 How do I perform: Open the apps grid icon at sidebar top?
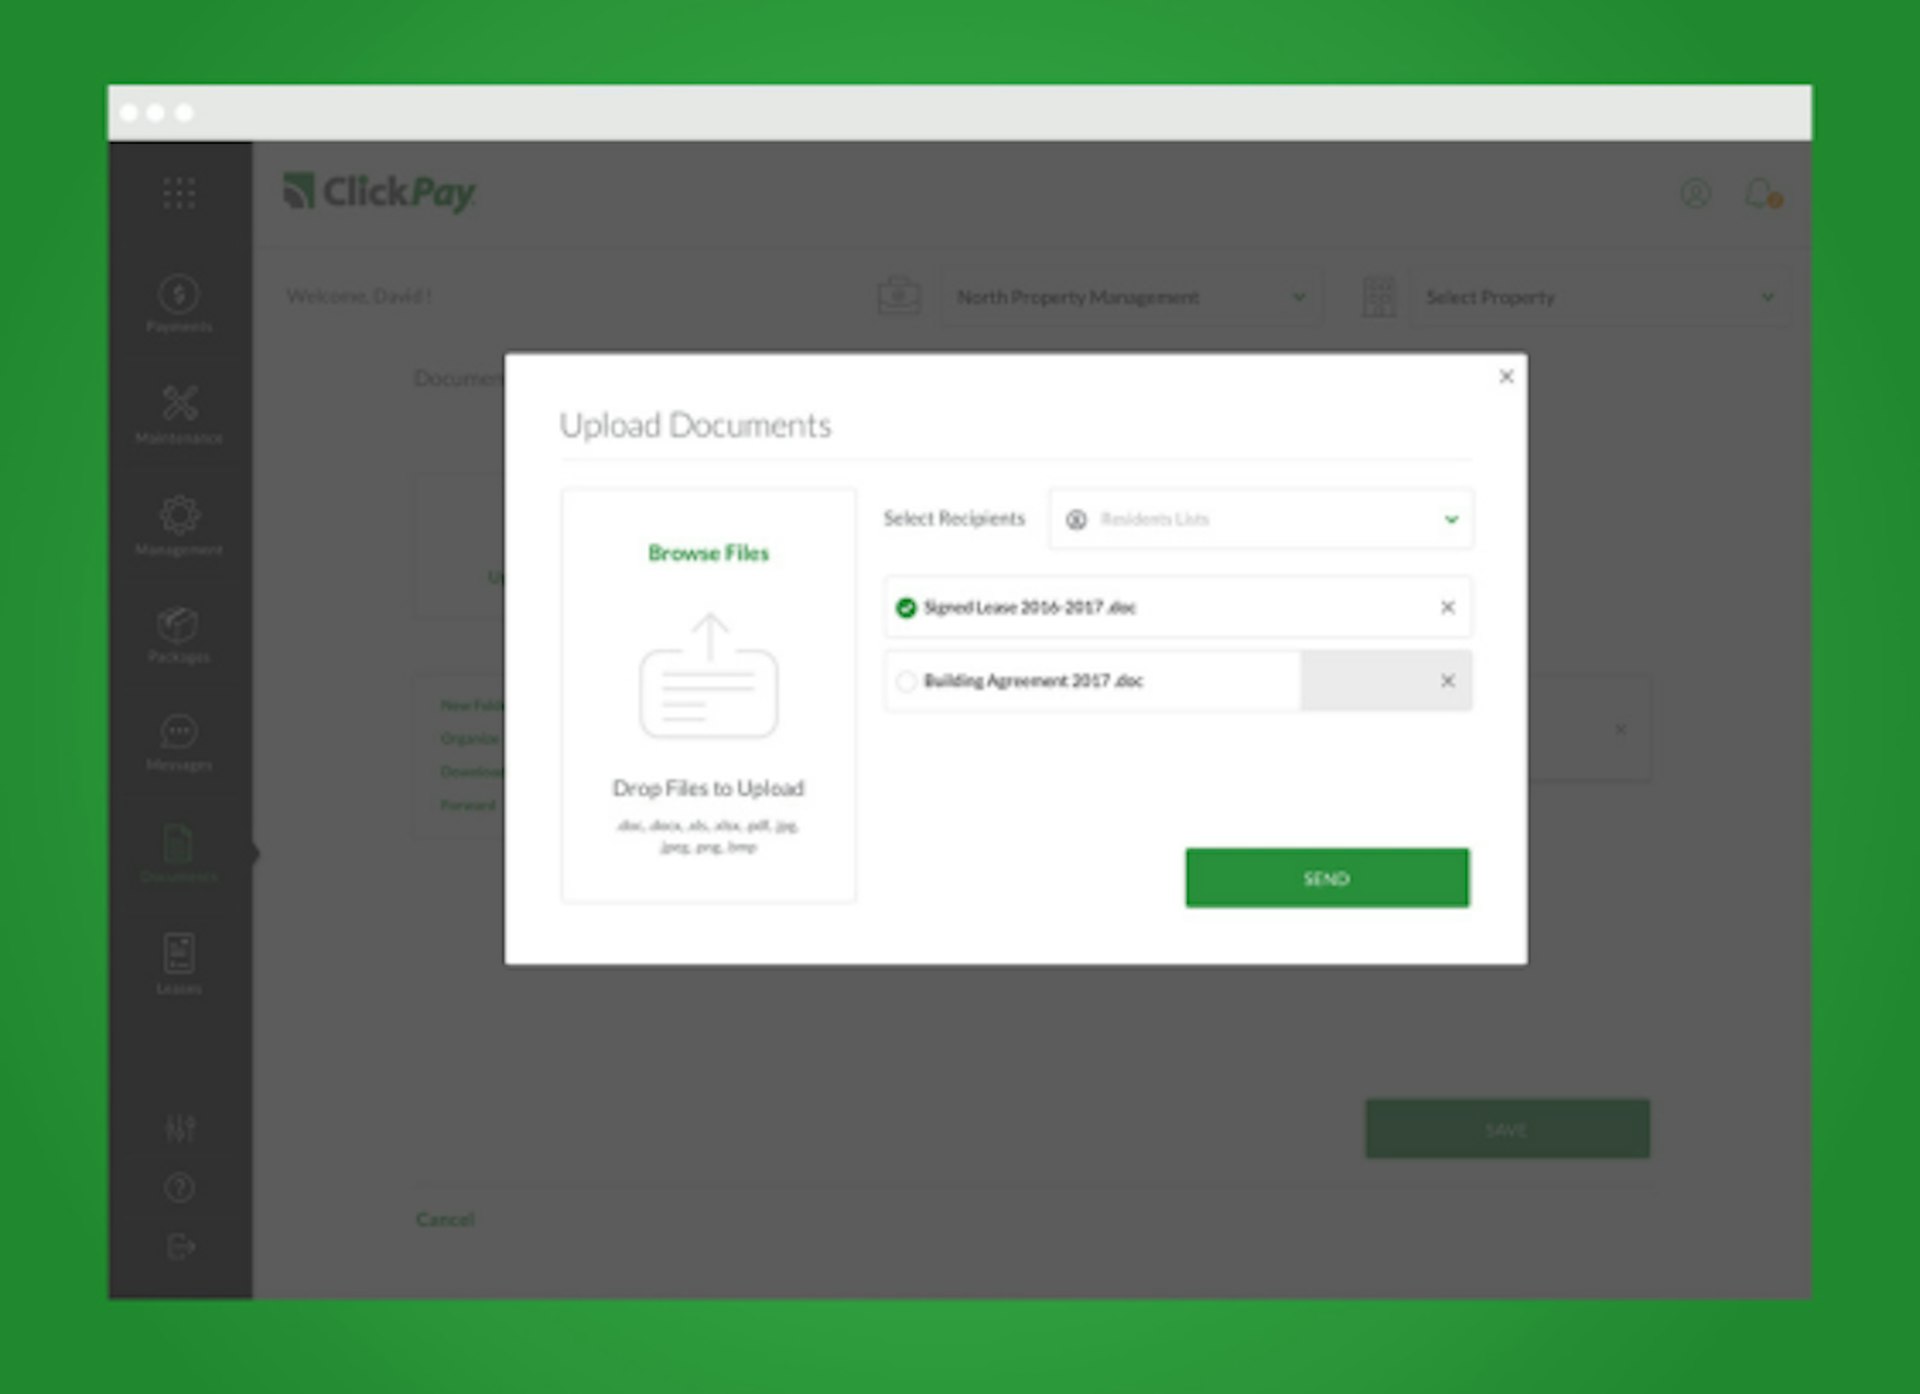pos(178,195)
